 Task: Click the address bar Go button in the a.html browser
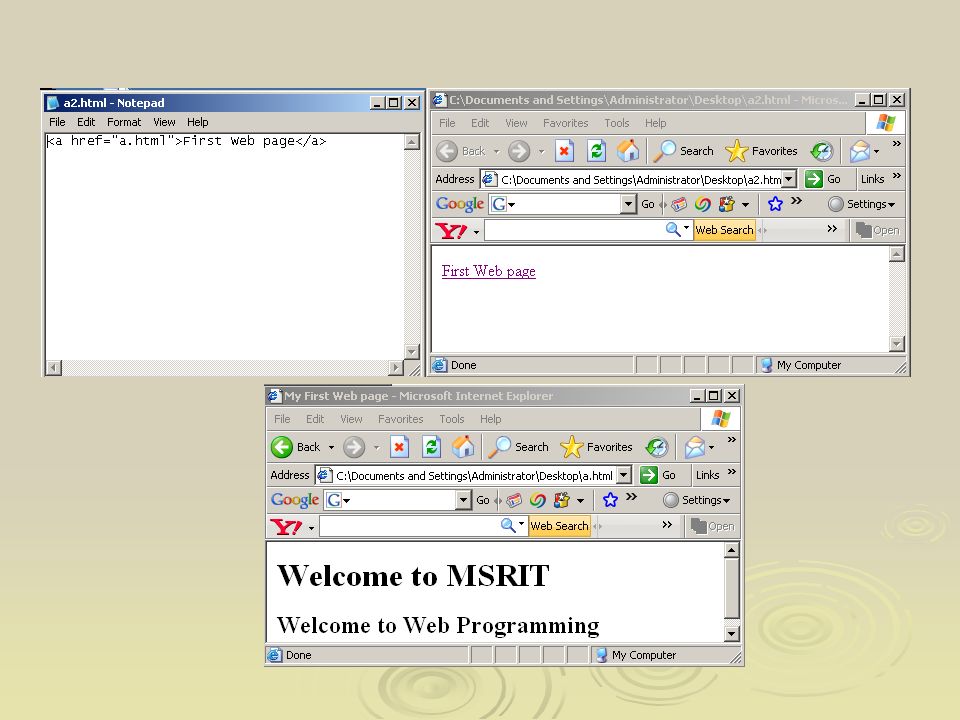658,475
